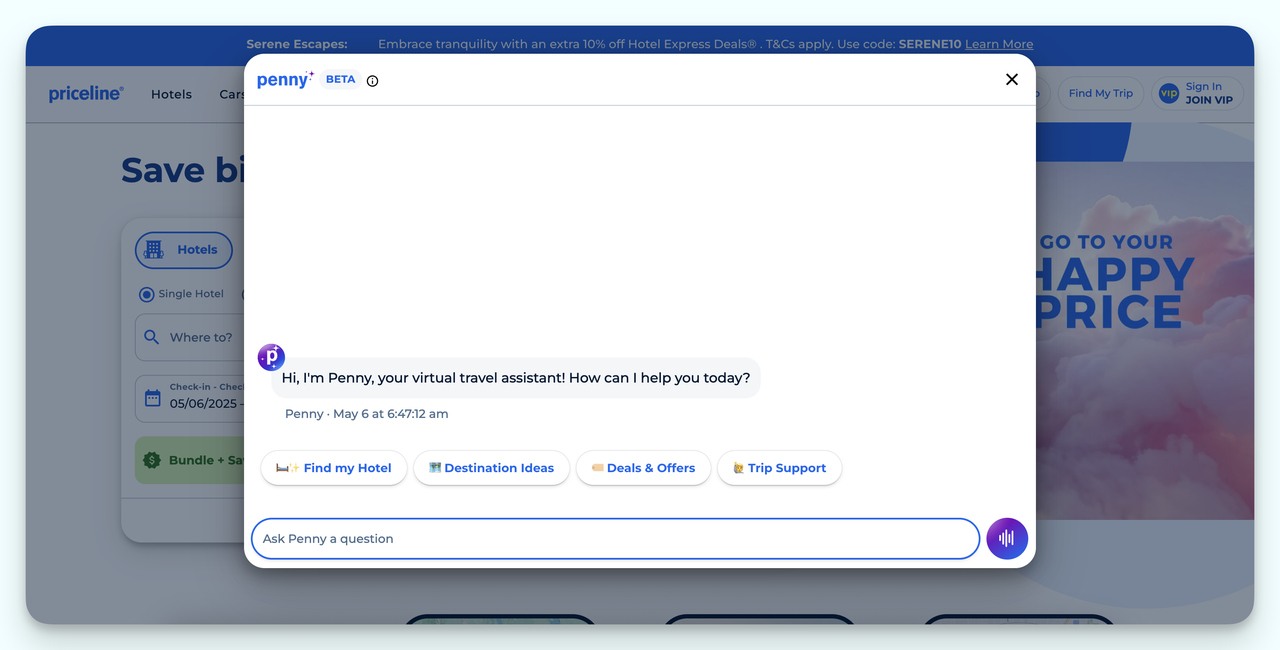Go to the Priceline home logo
This screenshot has height=650, width=1280.
coord(86,93)
